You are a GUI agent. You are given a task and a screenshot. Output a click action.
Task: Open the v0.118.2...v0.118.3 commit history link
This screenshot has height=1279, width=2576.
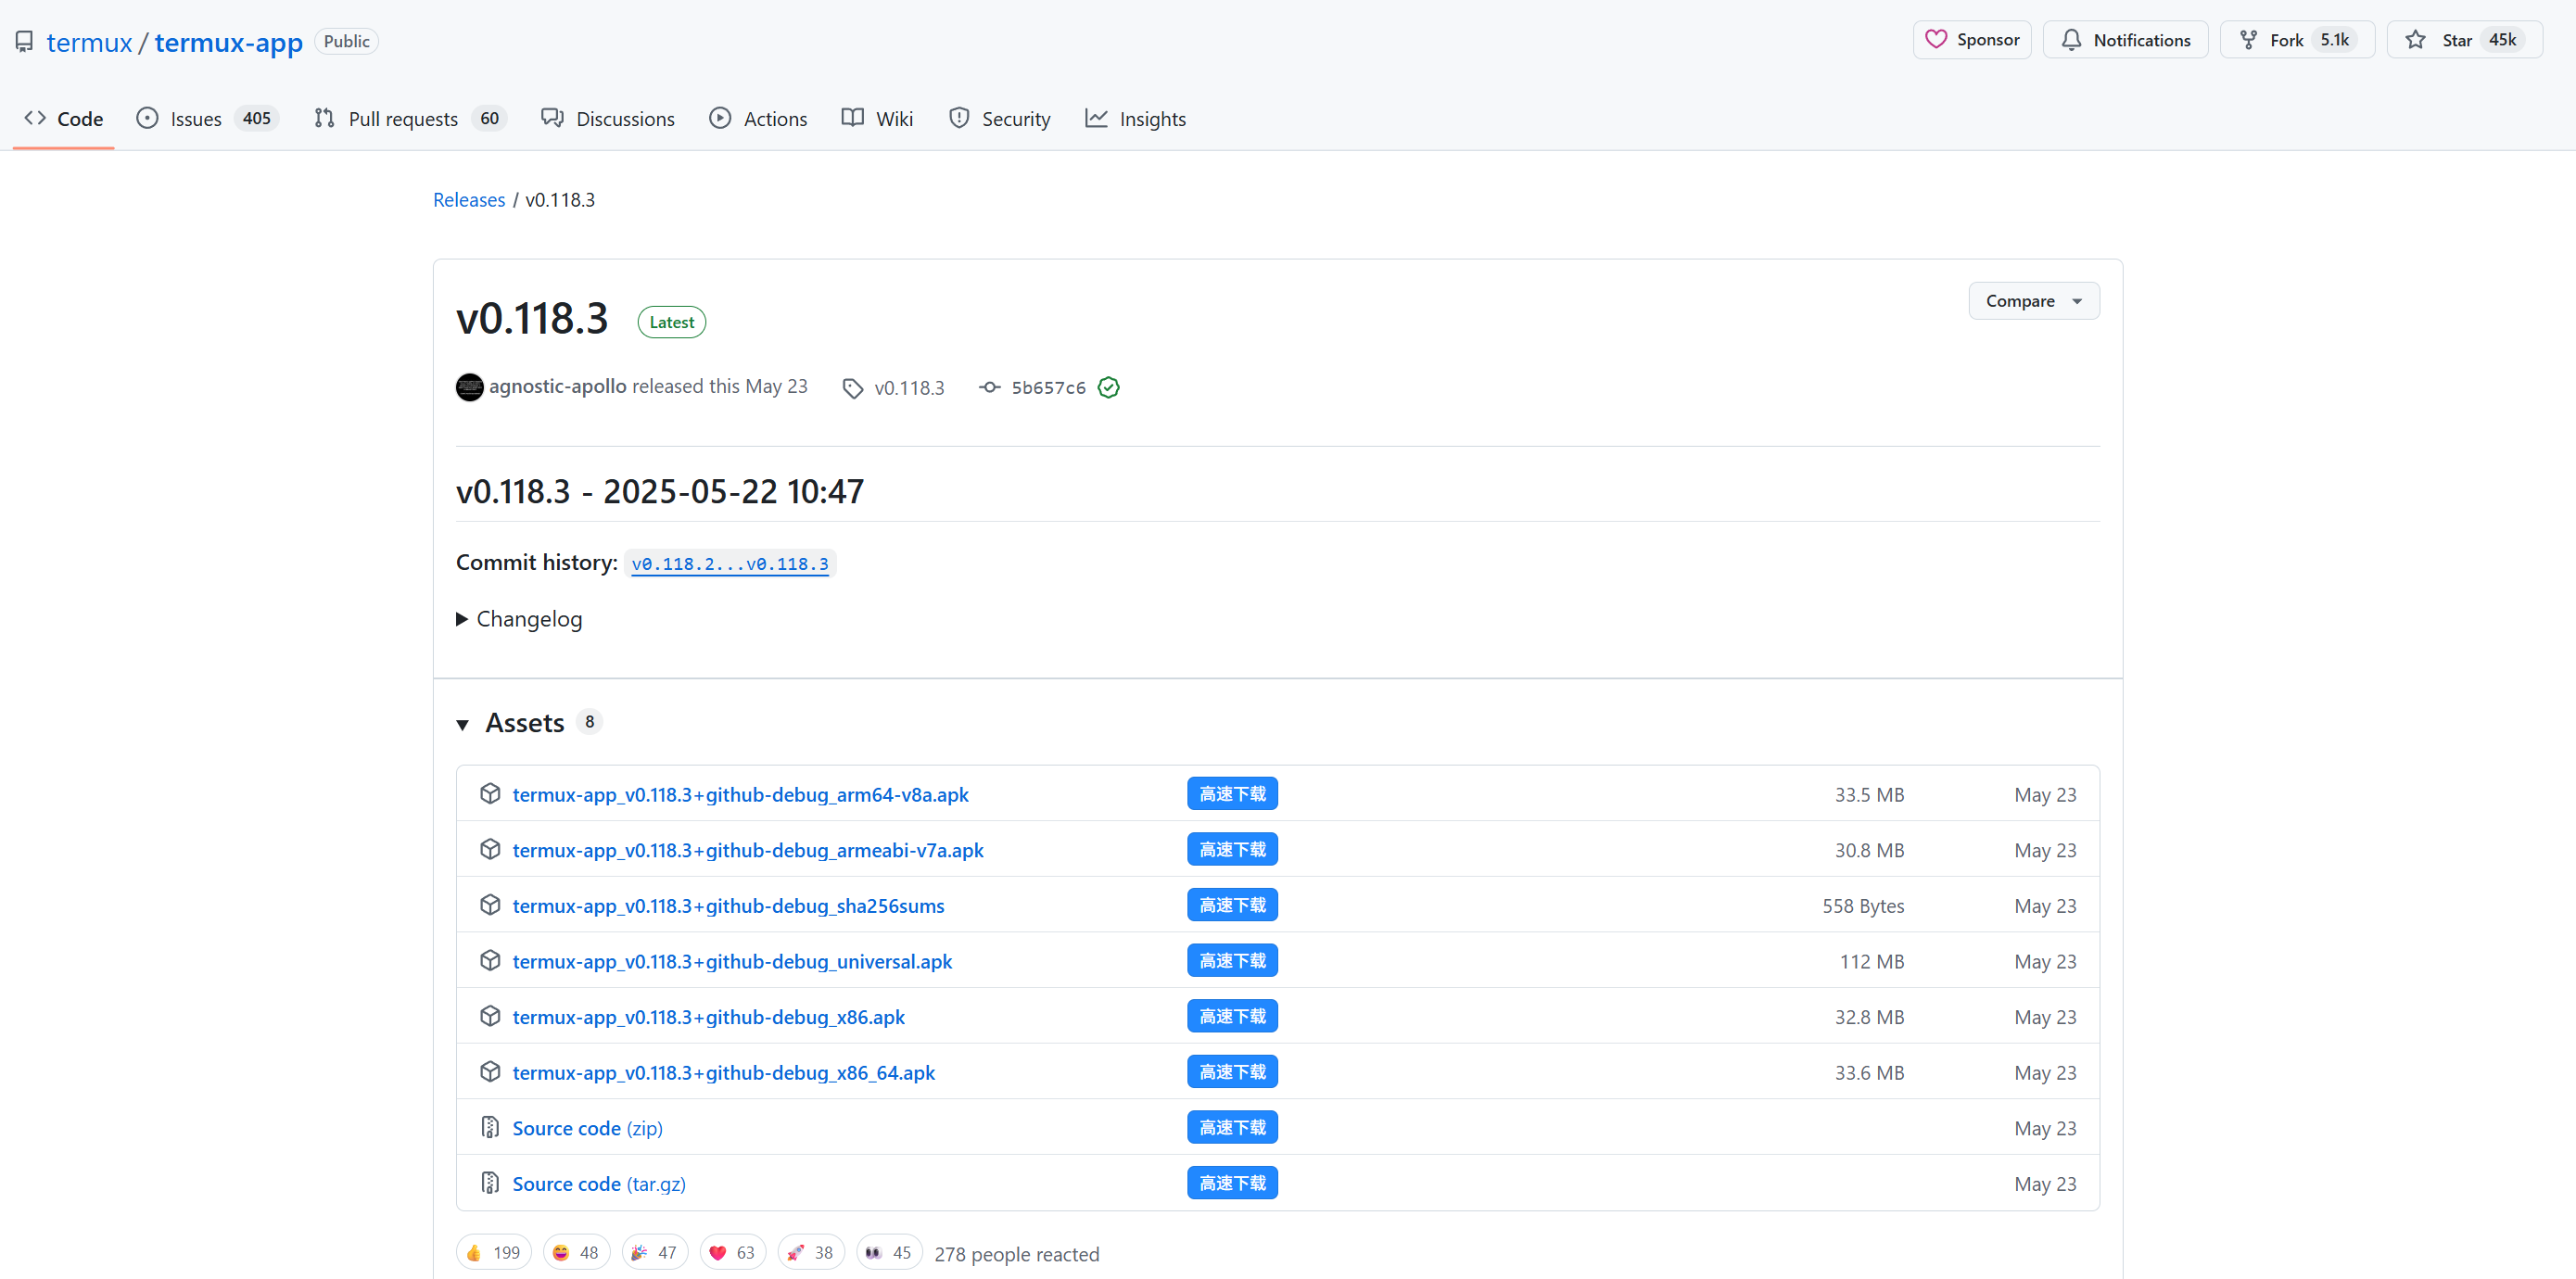pos(729,564)
